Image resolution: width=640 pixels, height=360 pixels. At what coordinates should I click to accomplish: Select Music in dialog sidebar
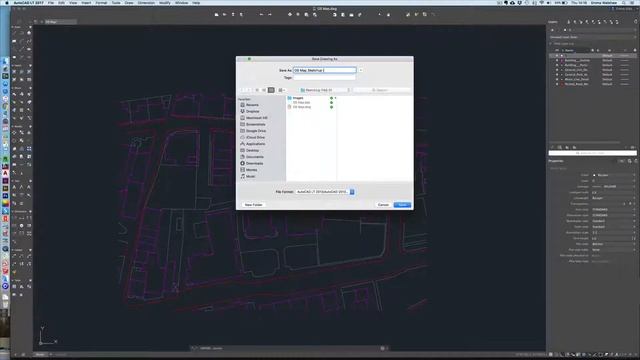[x=250, y=176]
